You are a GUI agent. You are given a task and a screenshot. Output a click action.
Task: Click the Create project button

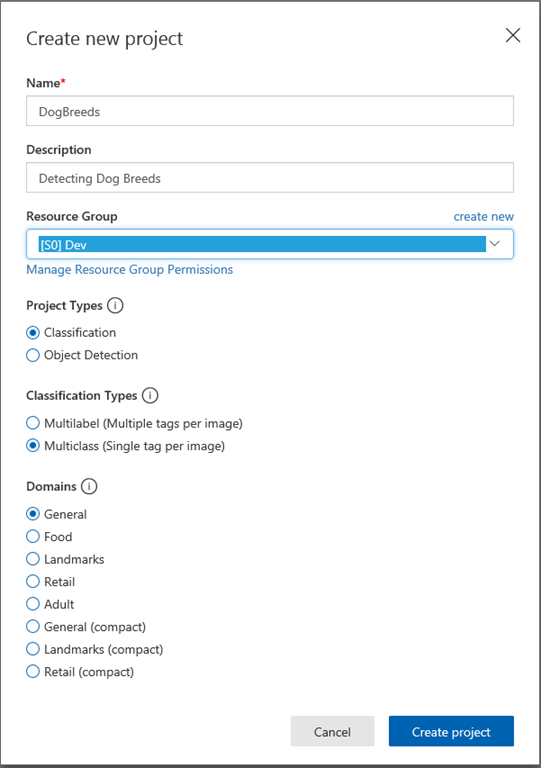(x=451, y=731)
